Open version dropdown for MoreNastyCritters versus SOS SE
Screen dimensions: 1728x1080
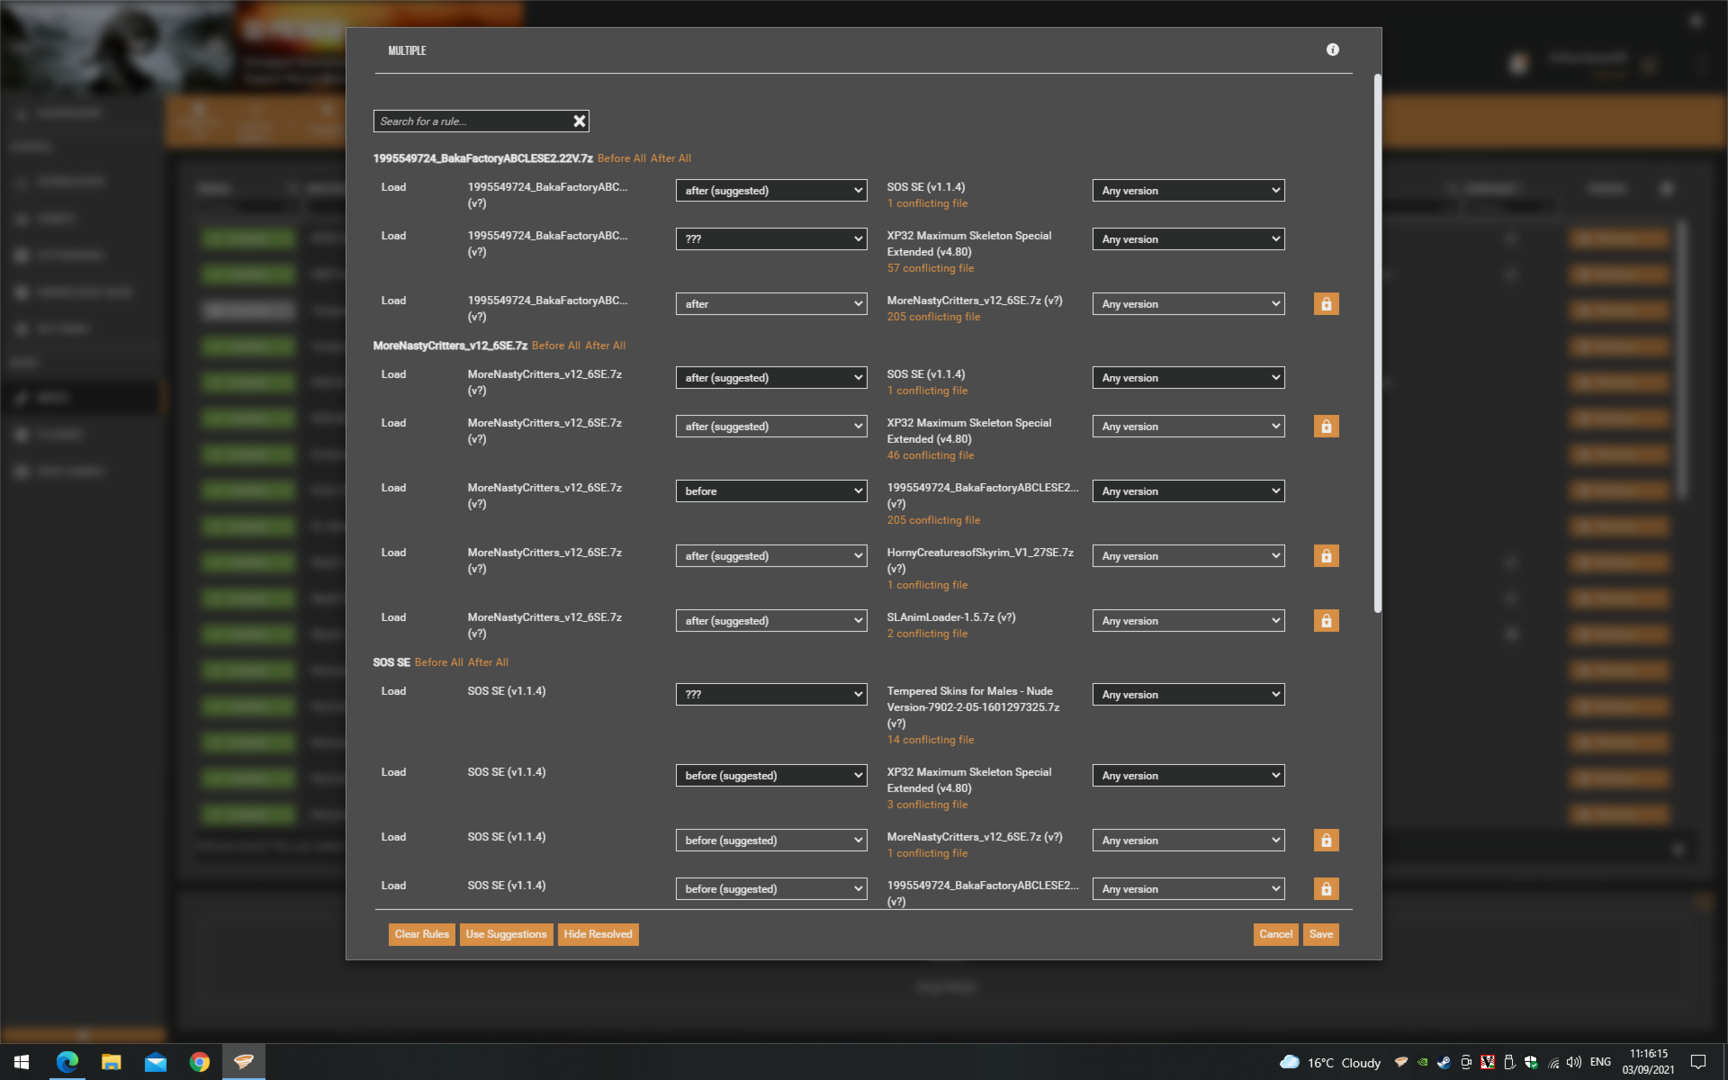point(1188,378)
